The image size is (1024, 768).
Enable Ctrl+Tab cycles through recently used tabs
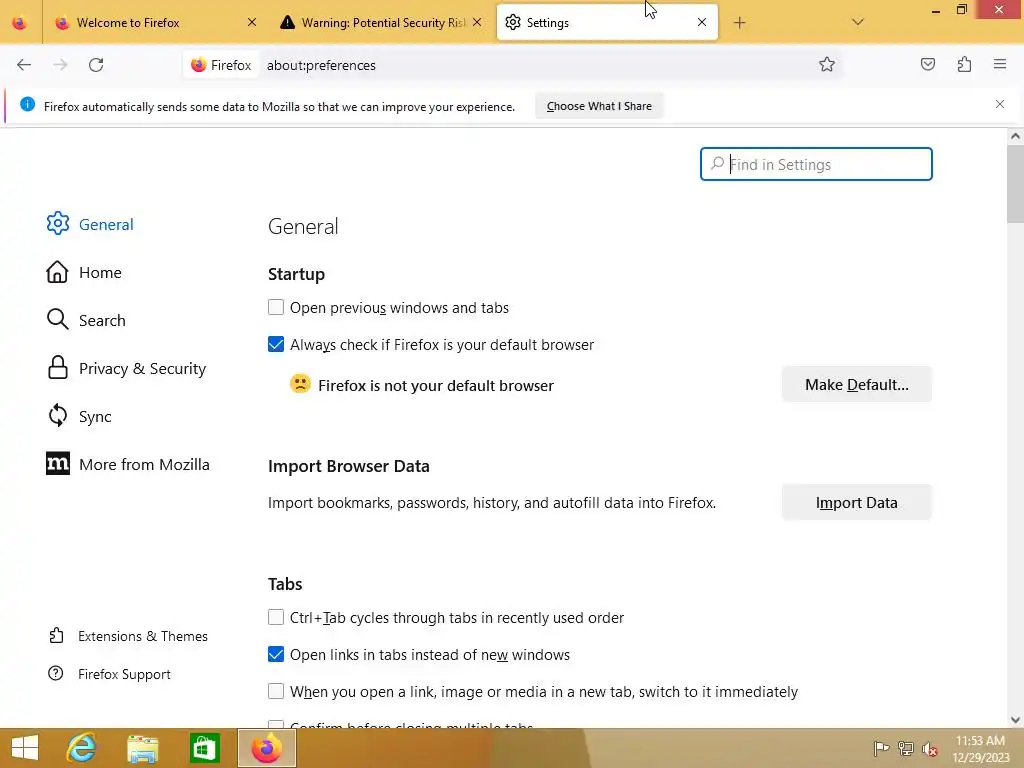276,617
